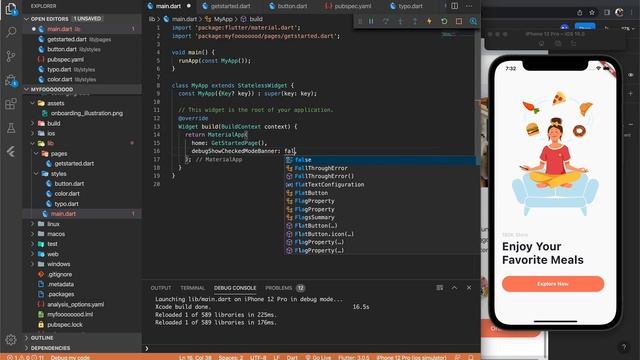Bookmark page star icon in browser window

pyautogui.click(x=592, y=13)
